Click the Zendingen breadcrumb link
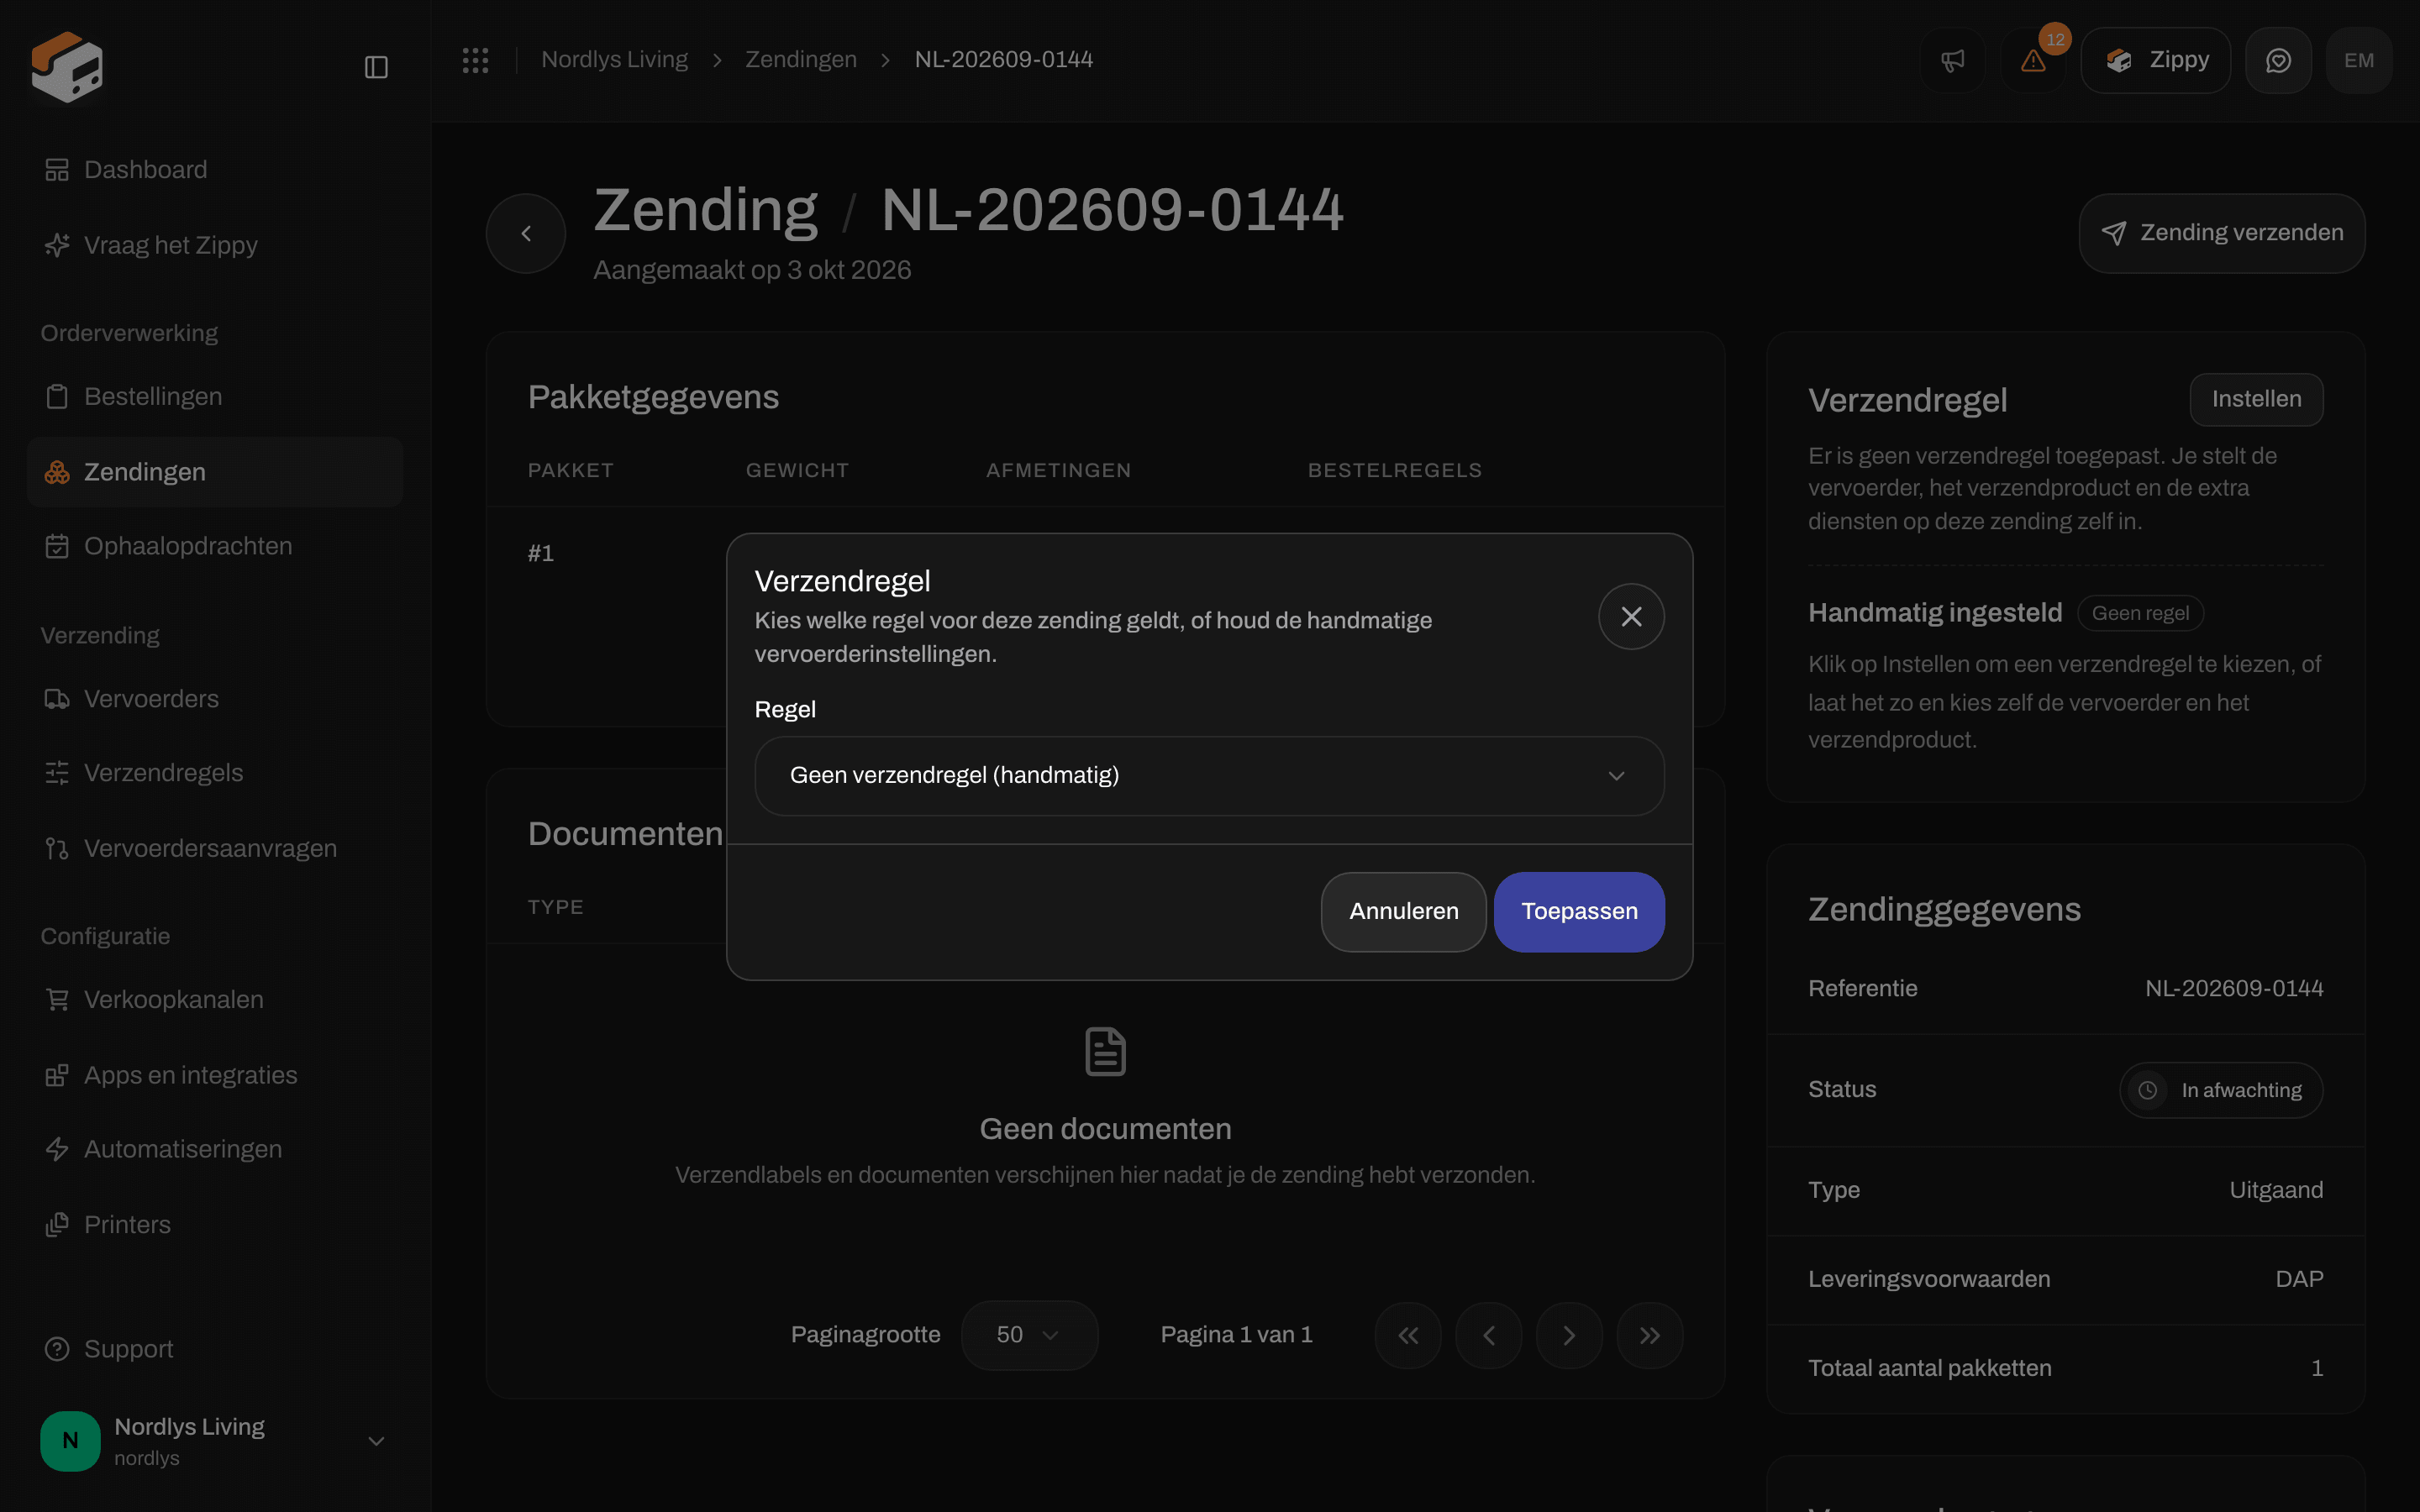 tap(801, 60)
